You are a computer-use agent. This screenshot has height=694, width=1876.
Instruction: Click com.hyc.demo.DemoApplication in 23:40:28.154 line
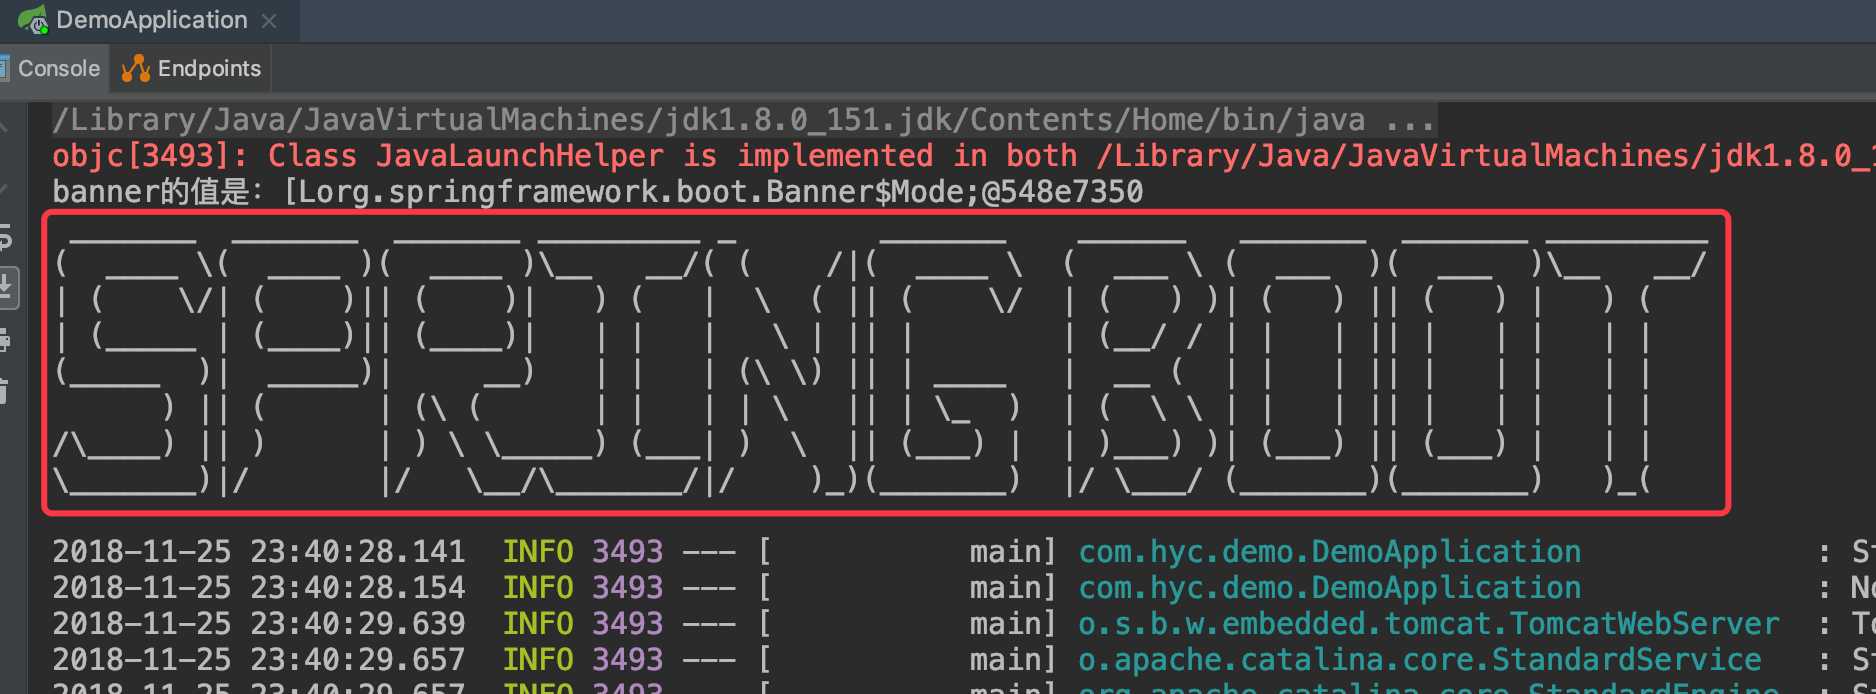tap(1330, 588)
